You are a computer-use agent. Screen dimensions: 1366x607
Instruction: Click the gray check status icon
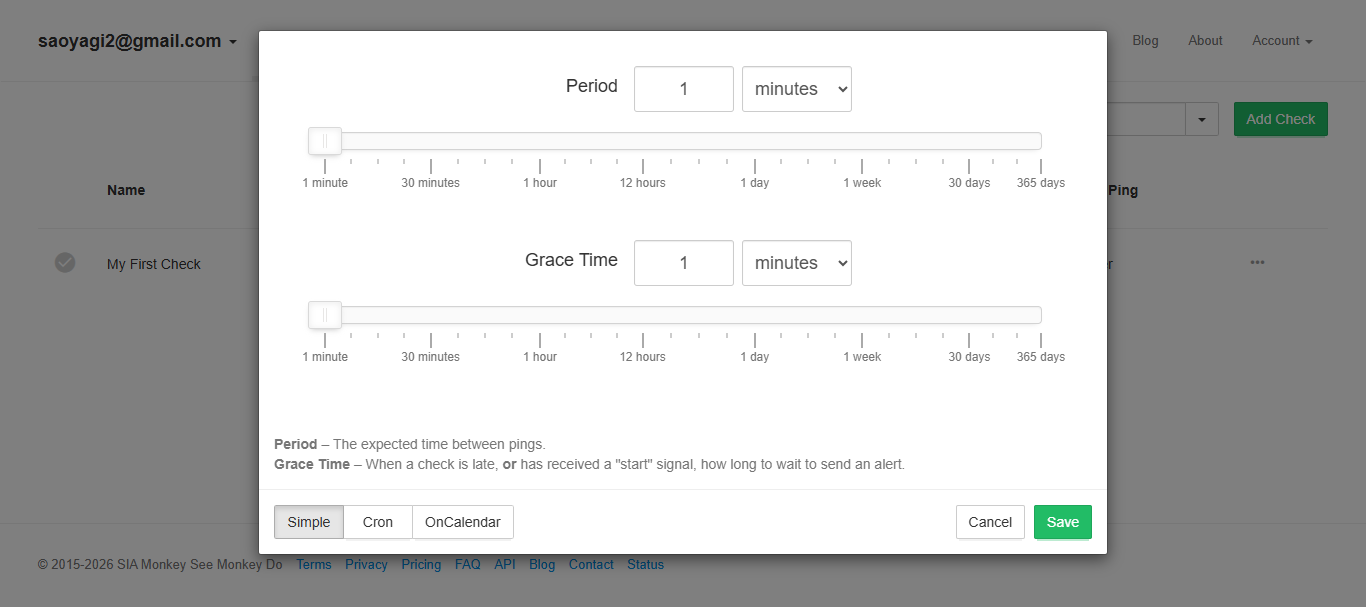pos(65,263)
